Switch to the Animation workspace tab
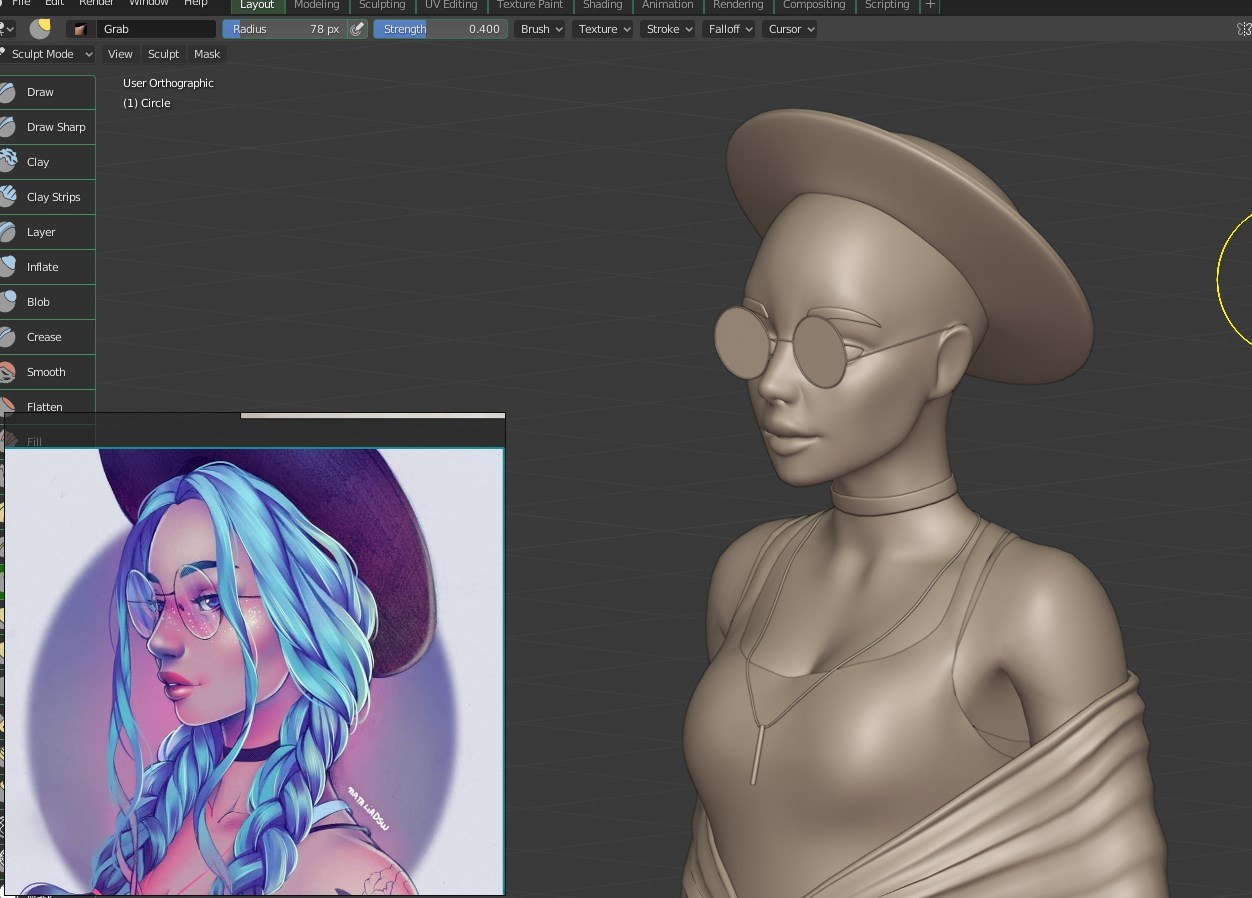Viewport: 1252px width, 898px height. [x=668, y=5]
